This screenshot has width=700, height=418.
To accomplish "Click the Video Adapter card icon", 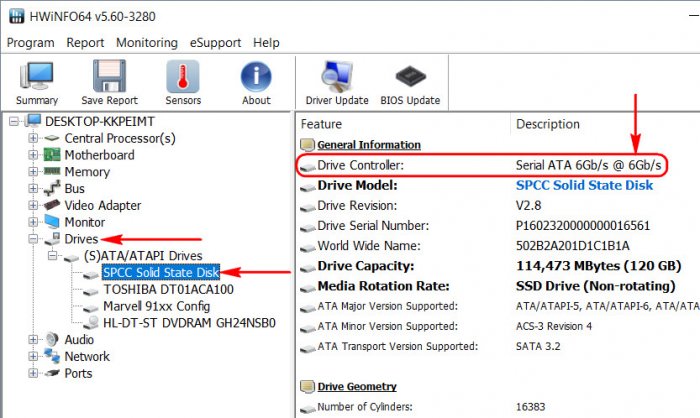I will click(52, 205).
